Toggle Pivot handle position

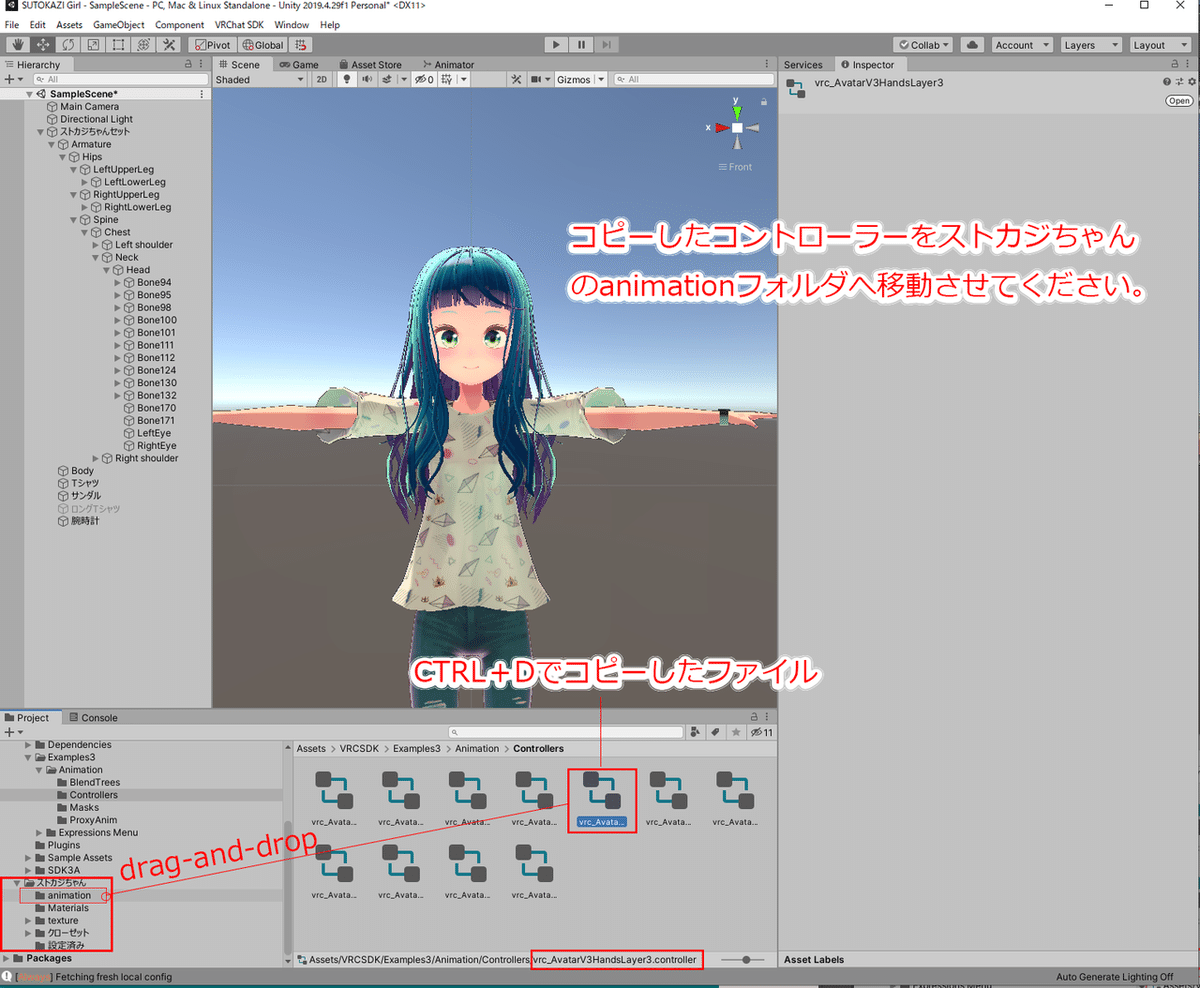click(212, 45)
